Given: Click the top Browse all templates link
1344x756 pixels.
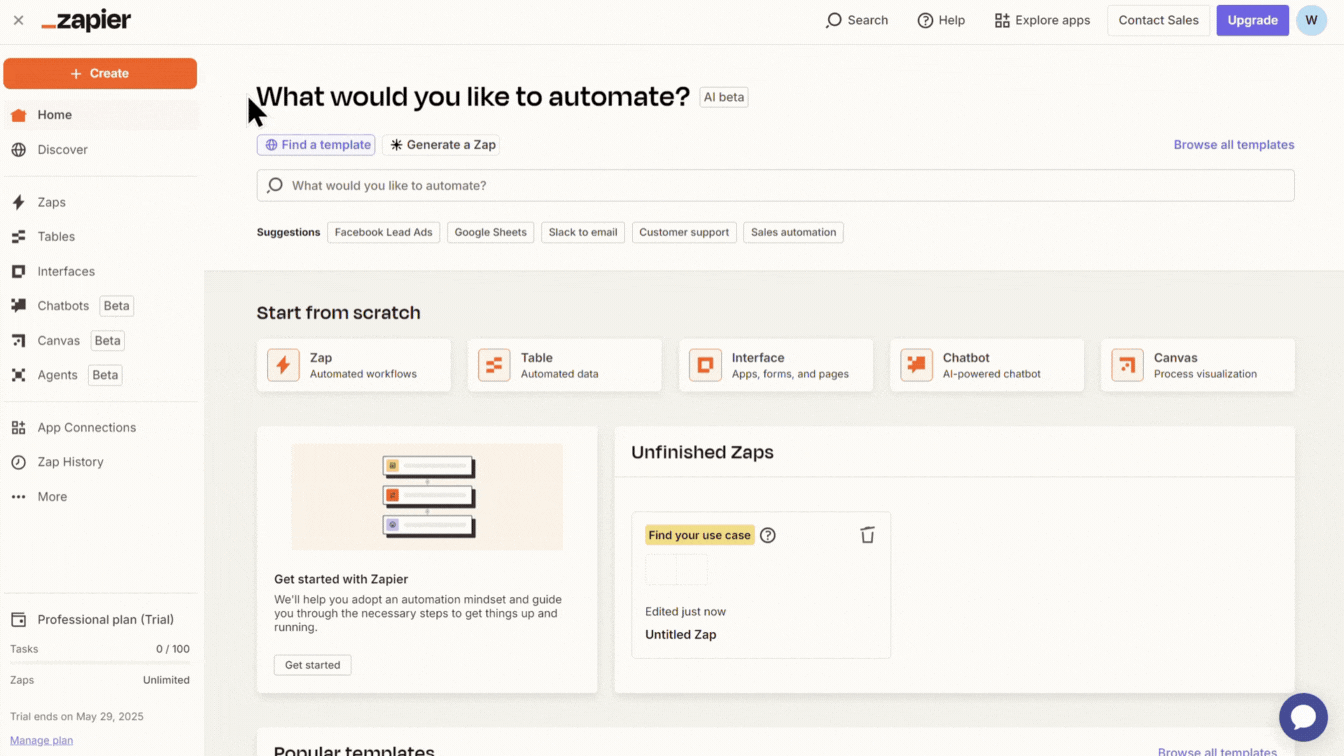Looking at the screenshot, I should point(1233,145).
